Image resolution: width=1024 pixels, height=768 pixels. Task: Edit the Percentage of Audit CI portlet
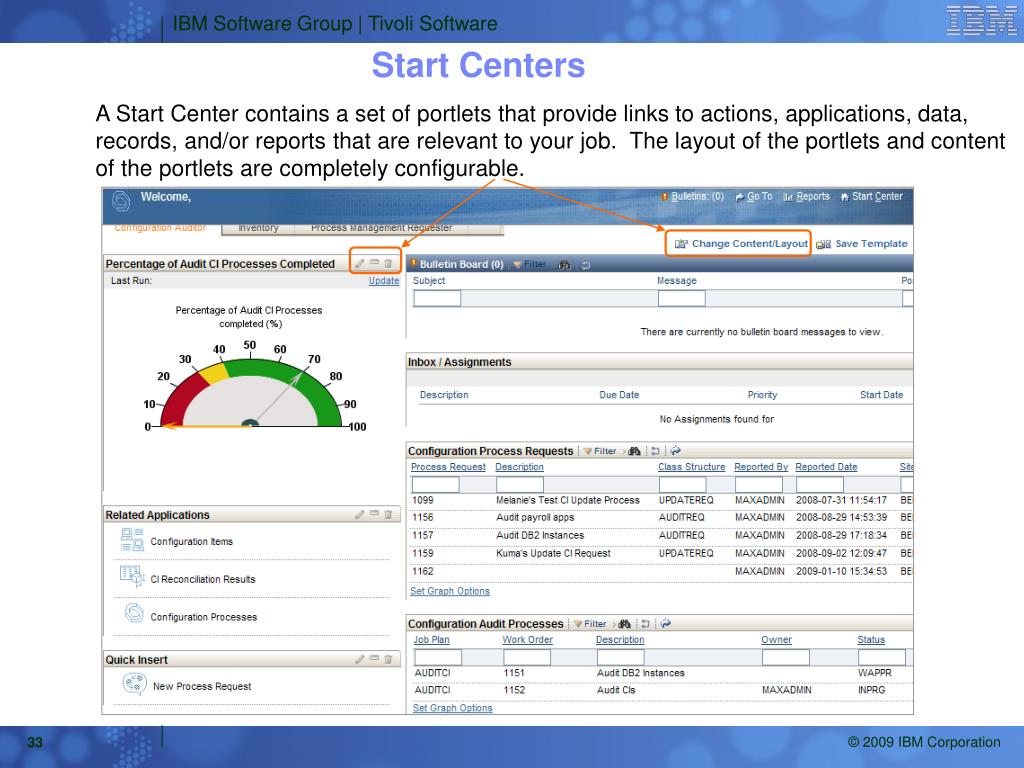360,263
